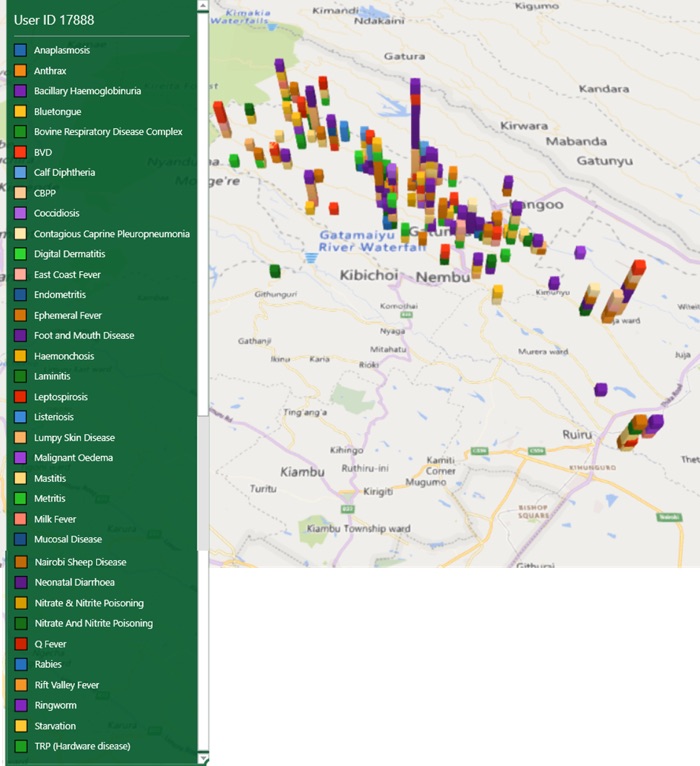Screen dimensions: 700x766
Task: Click the waterfall icon below Gatamaiyu label
Action: (311, 257)
